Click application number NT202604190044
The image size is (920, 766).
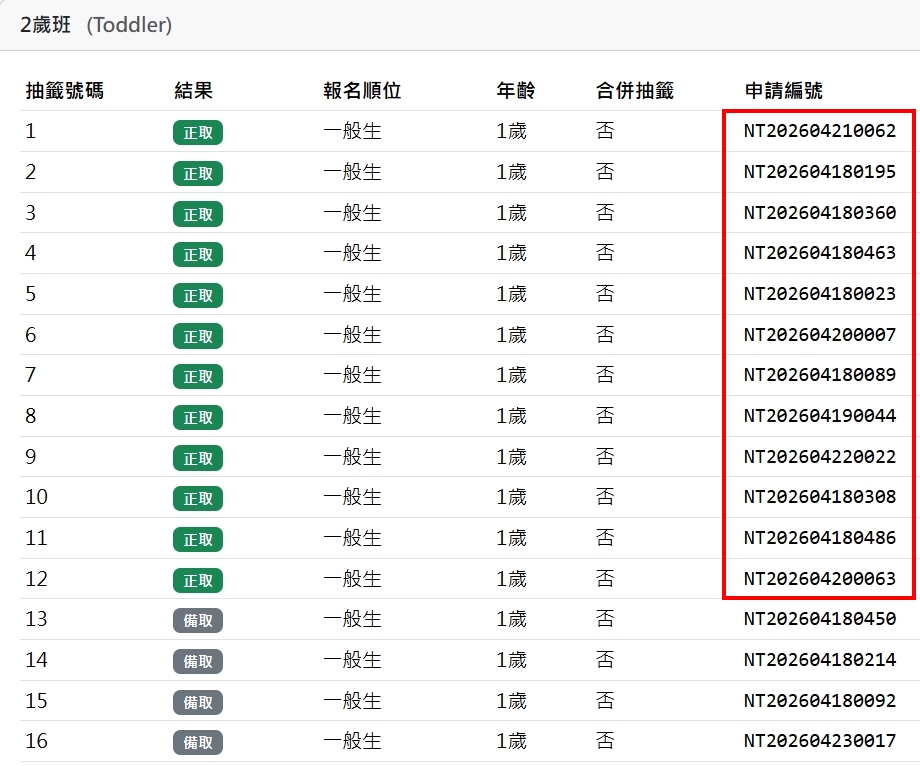(820, 416)
